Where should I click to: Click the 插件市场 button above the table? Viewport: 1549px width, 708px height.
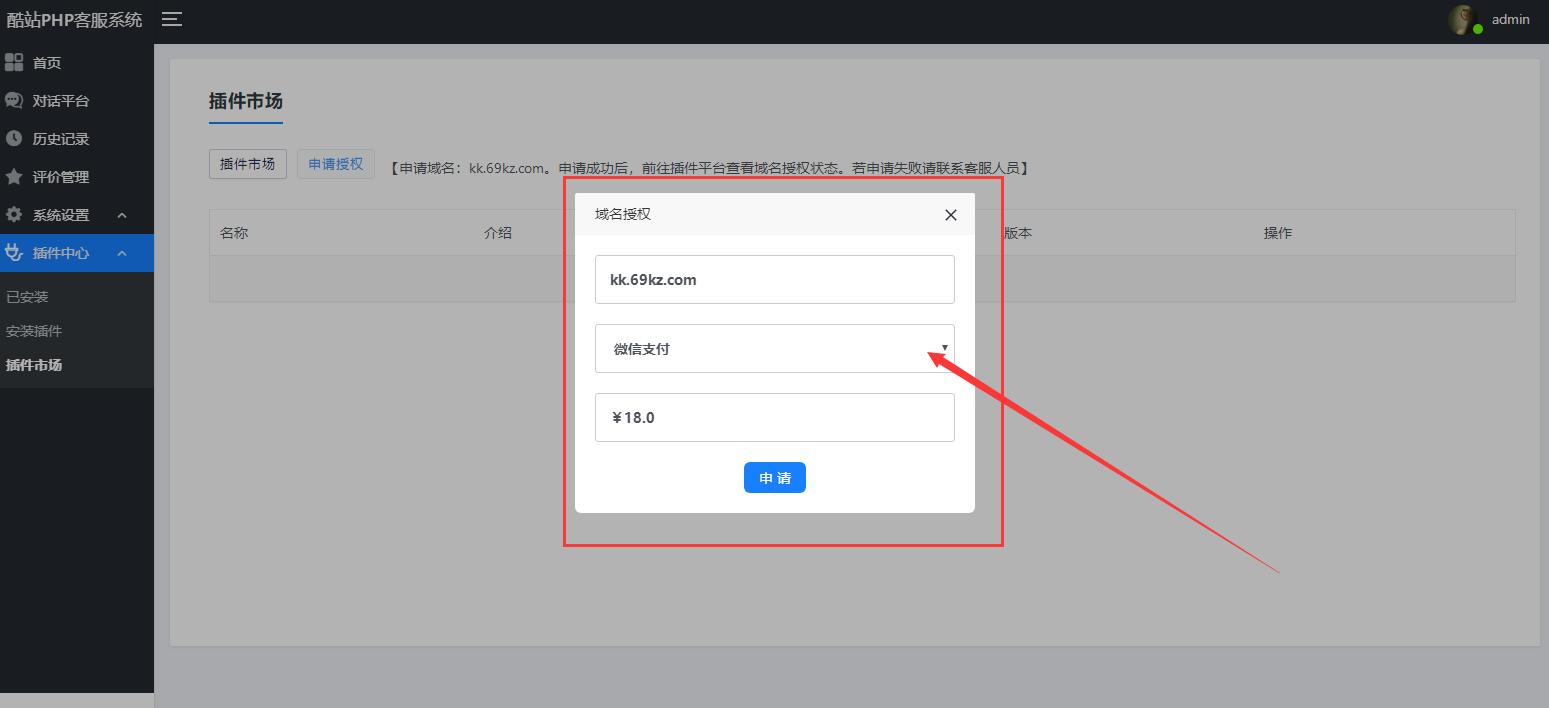click(247, 164)
